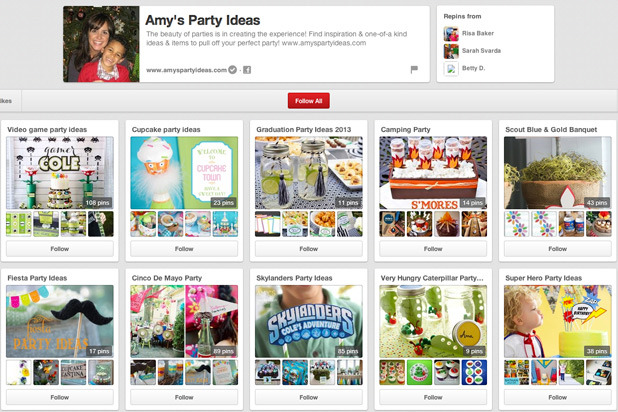The height and width of the screenshot is (412, 618).
Task: Click the verified checkmark badge icon
Action: pyautogui.click(x=232, y=70)
